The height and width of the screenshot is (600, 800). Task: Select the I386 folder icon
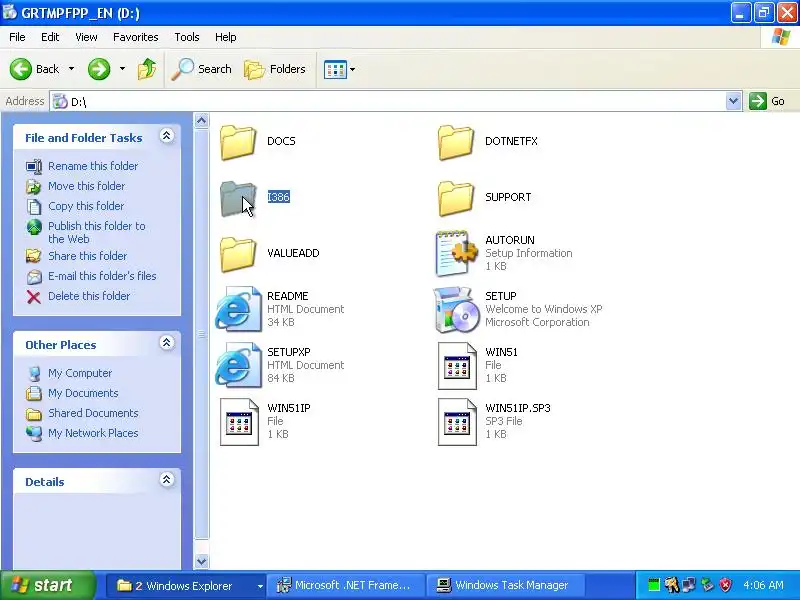click(238, 198)
